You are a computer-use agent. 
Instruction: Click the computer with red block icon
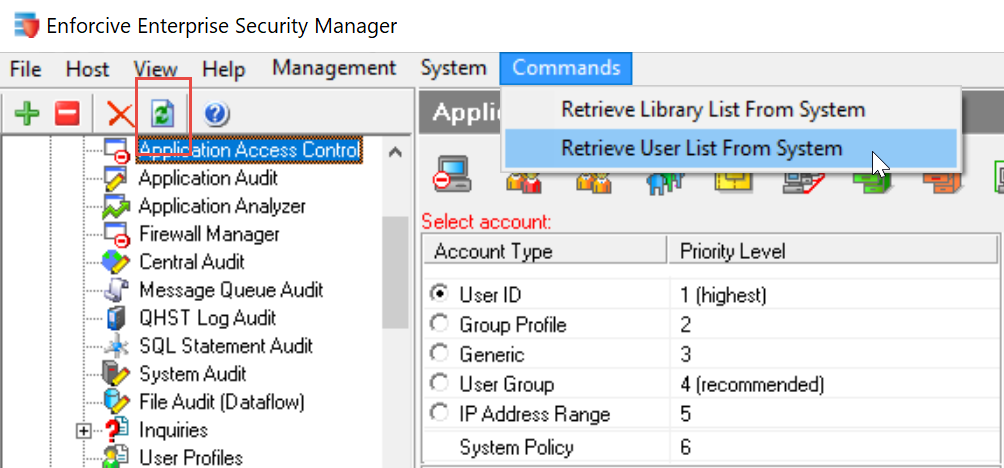coord(452,174)
